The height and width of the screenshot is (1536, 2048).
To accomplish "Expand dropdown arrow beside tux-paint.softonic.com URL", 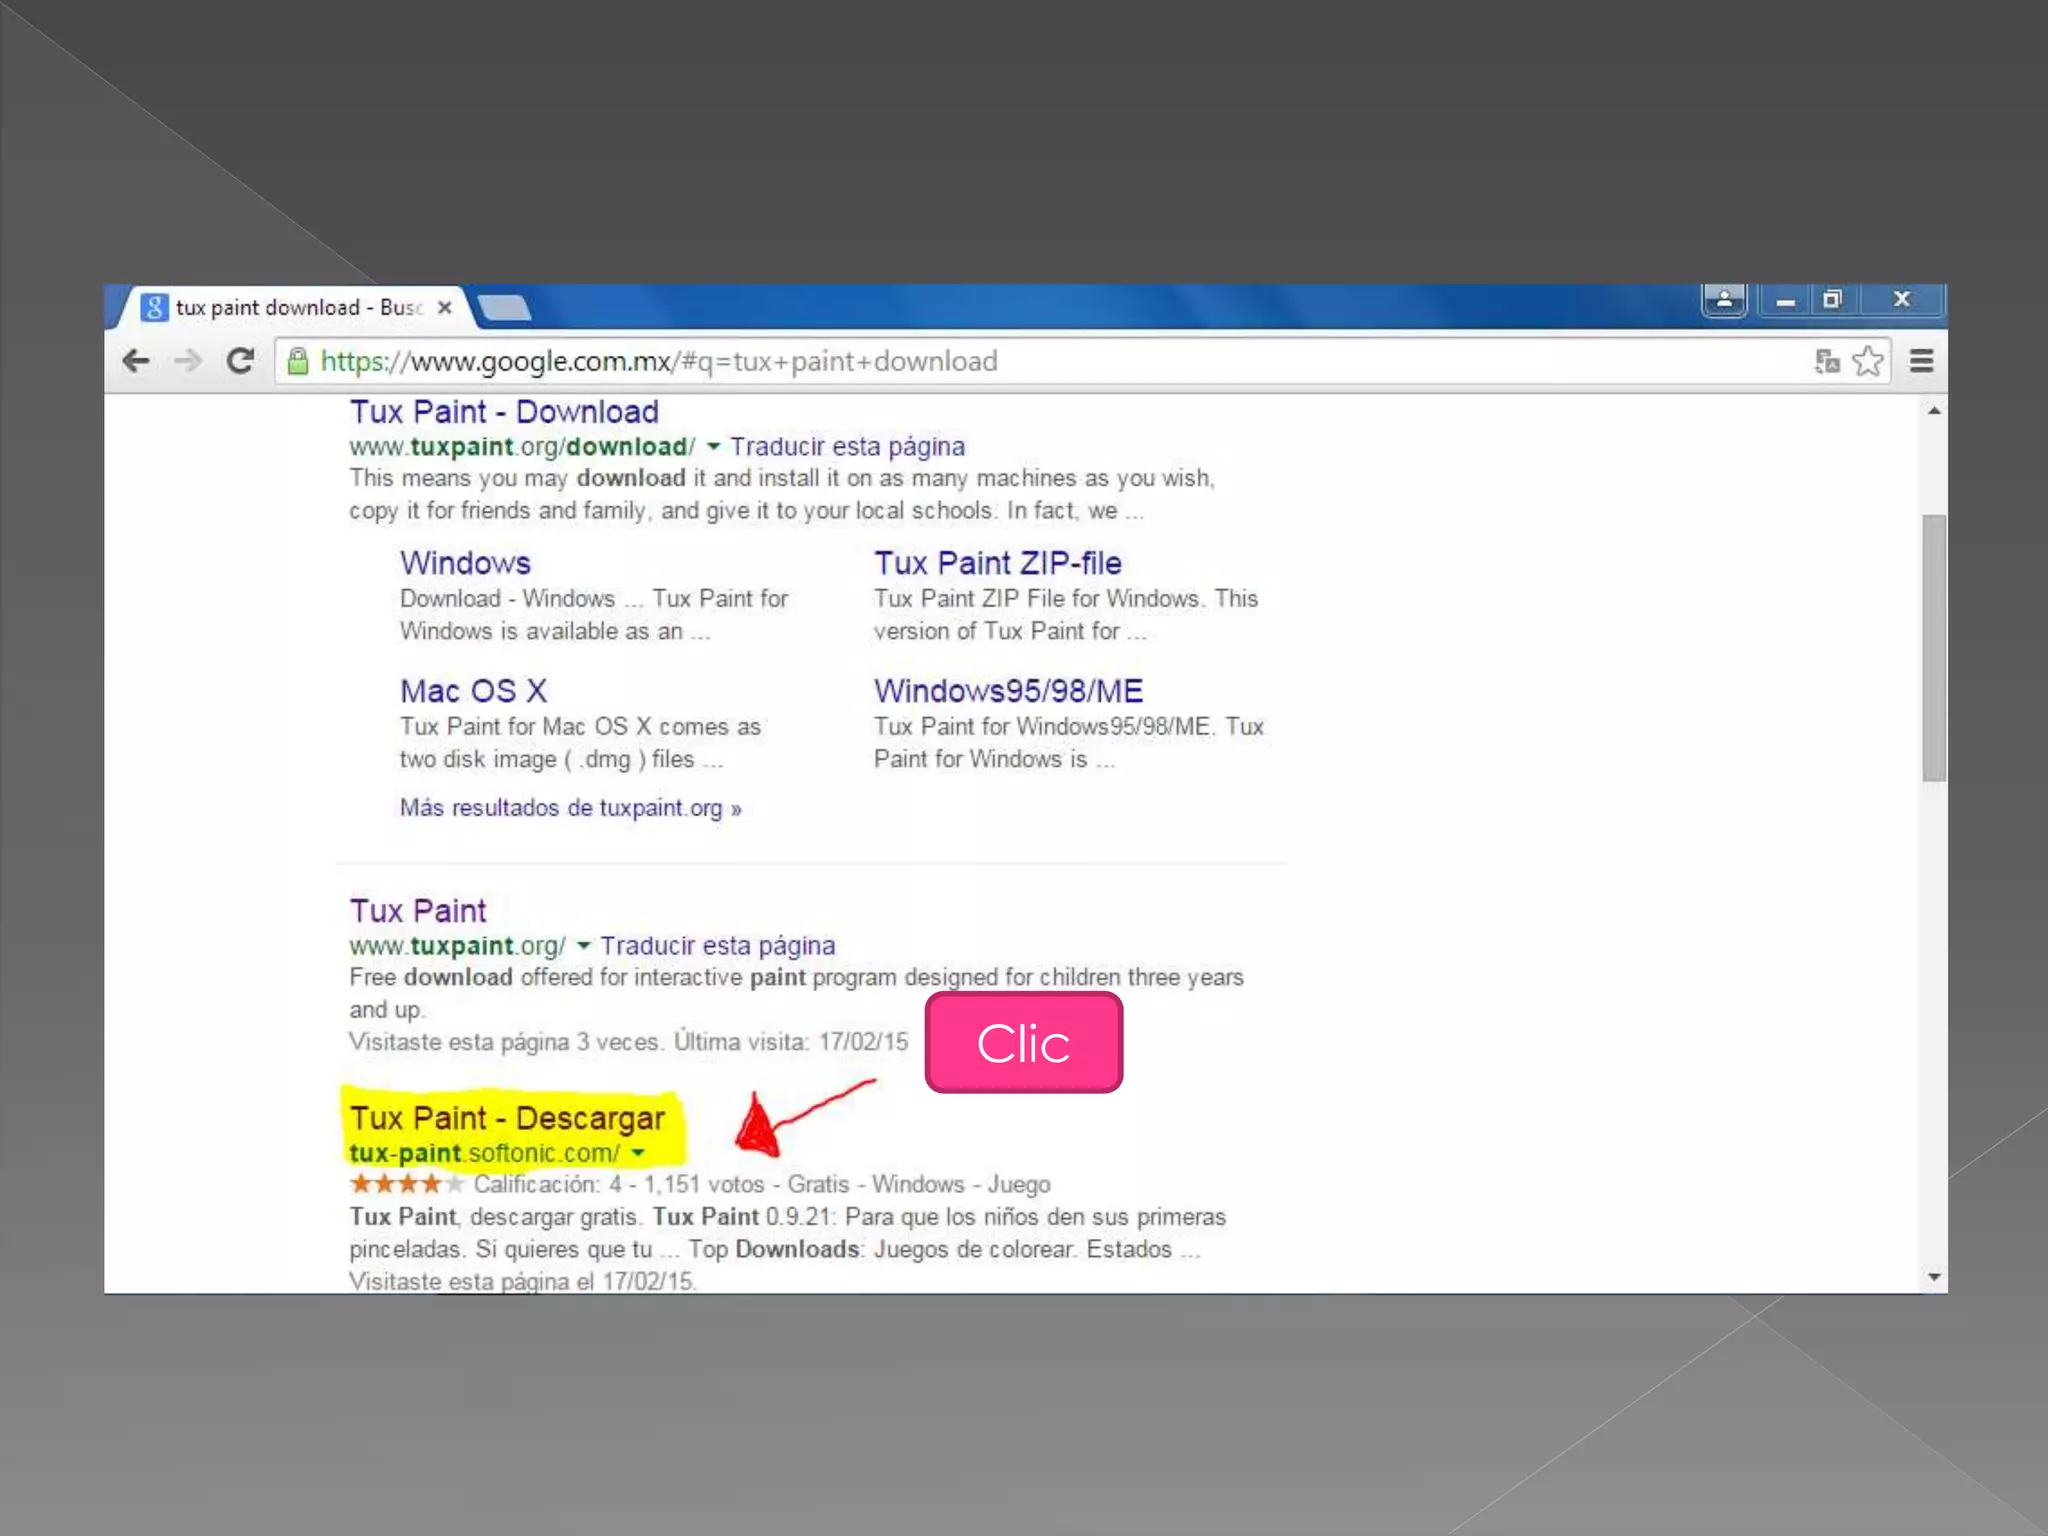I will point(639,1154).
